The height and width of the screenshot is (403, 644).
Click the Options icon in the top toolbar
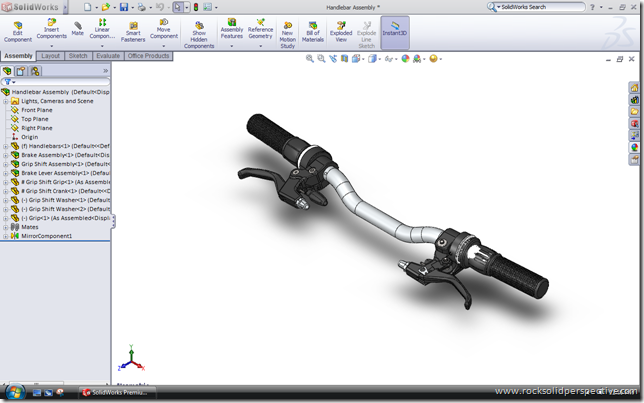pyautogui.click(x=207, y=7)
